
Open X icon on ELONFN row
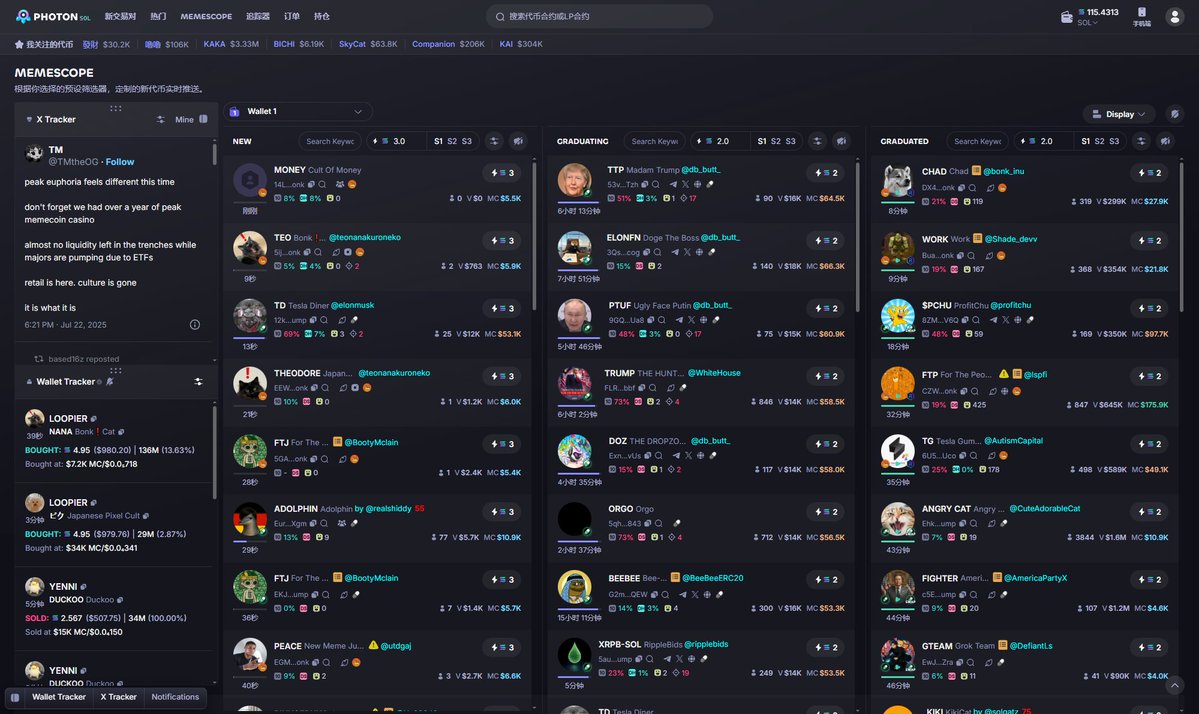point(687,252)
